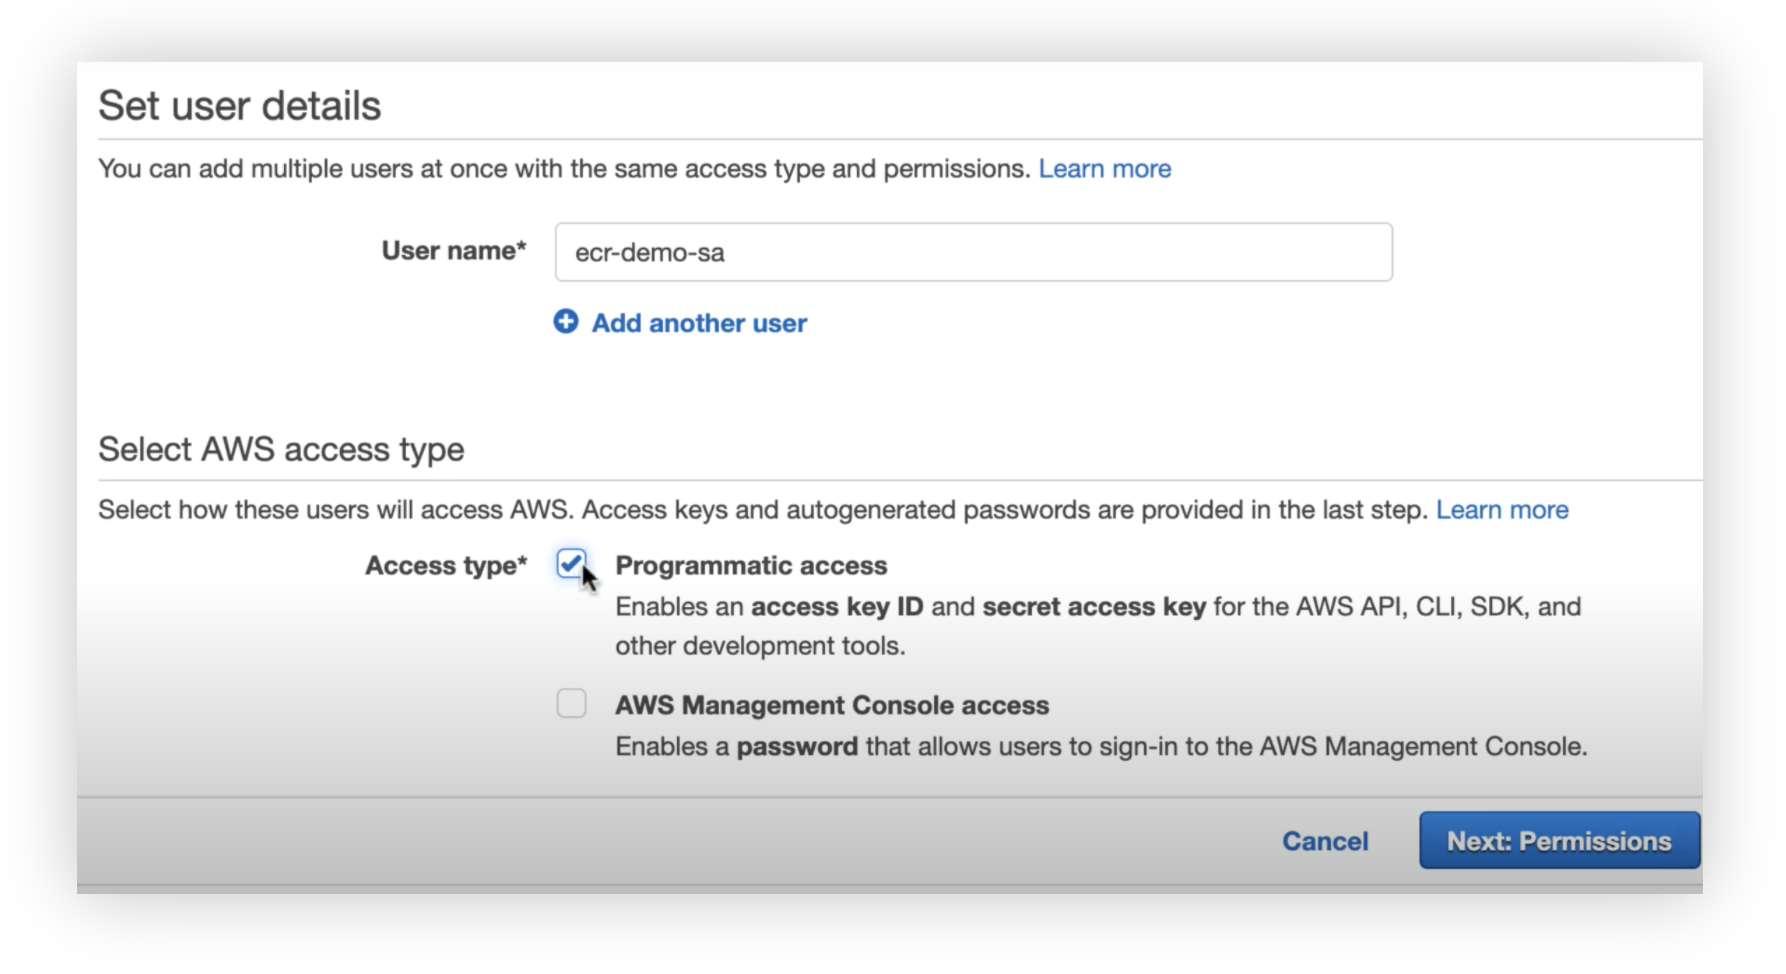Open Learn more about AWS access types
Image resolution: width=1786 pixels, height=974 pixels.
[1503, 509]
